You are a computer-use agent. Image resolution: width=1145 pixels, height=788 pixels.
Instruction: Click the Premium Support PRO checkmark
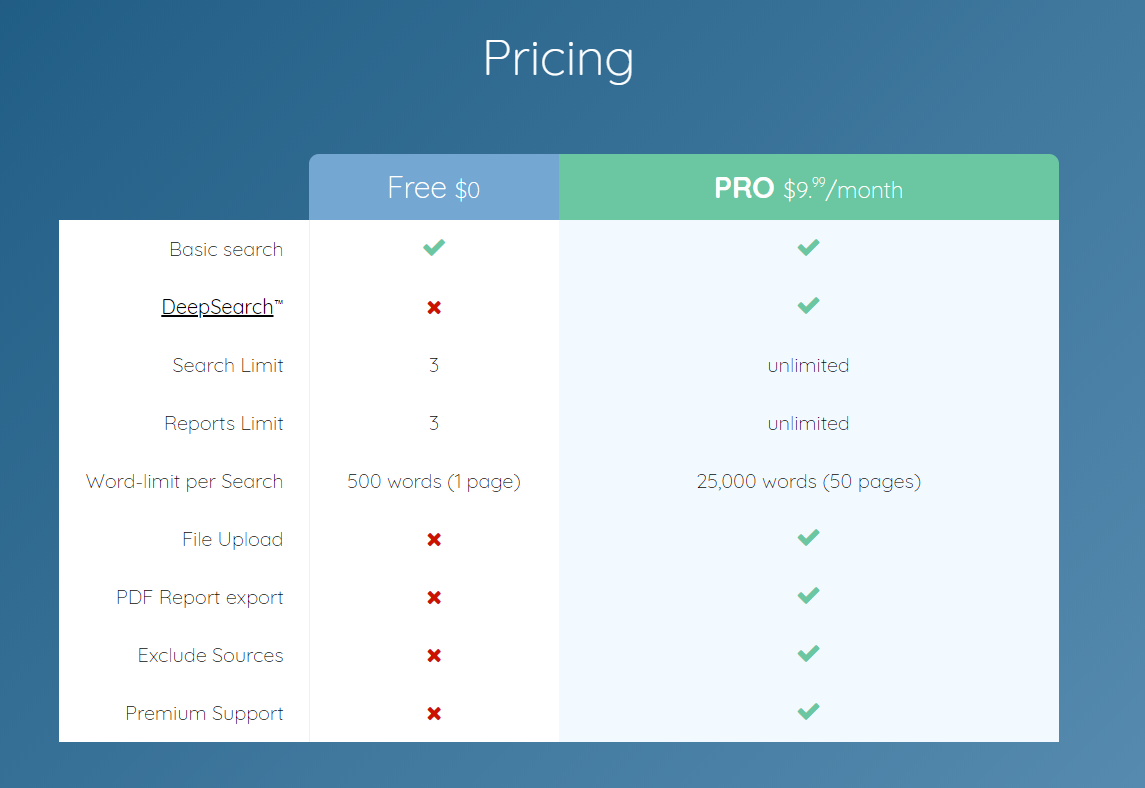(808, 711)
